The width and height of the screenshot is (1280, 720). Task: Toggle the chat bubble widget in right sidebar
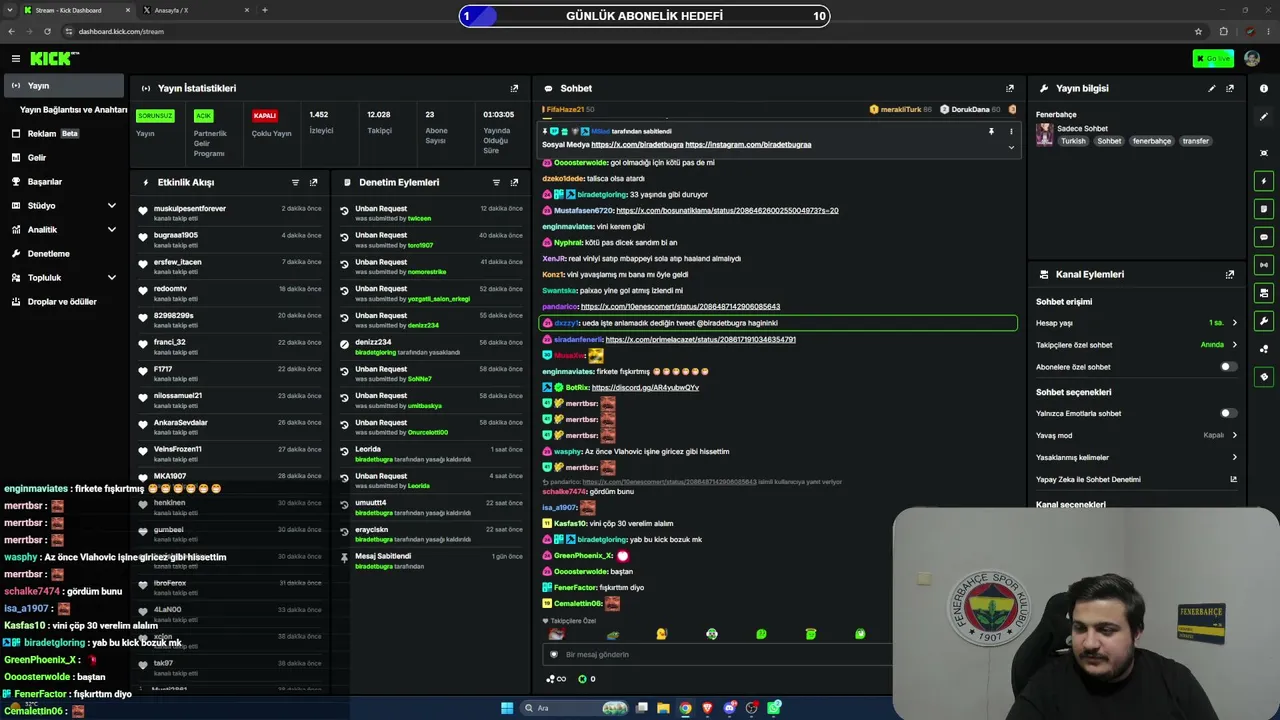[1264, 237]
